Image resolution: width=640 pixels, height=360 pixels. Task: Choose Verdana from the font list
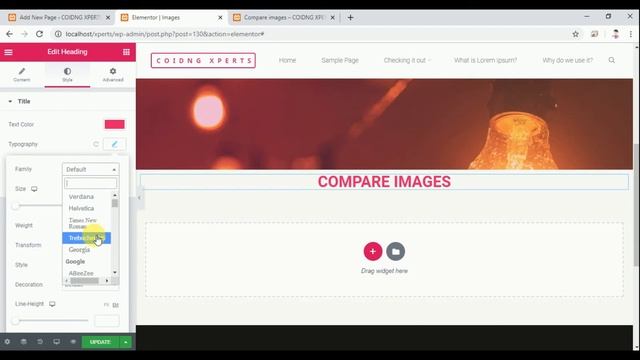pyautogui.click(x=81, y=197)
